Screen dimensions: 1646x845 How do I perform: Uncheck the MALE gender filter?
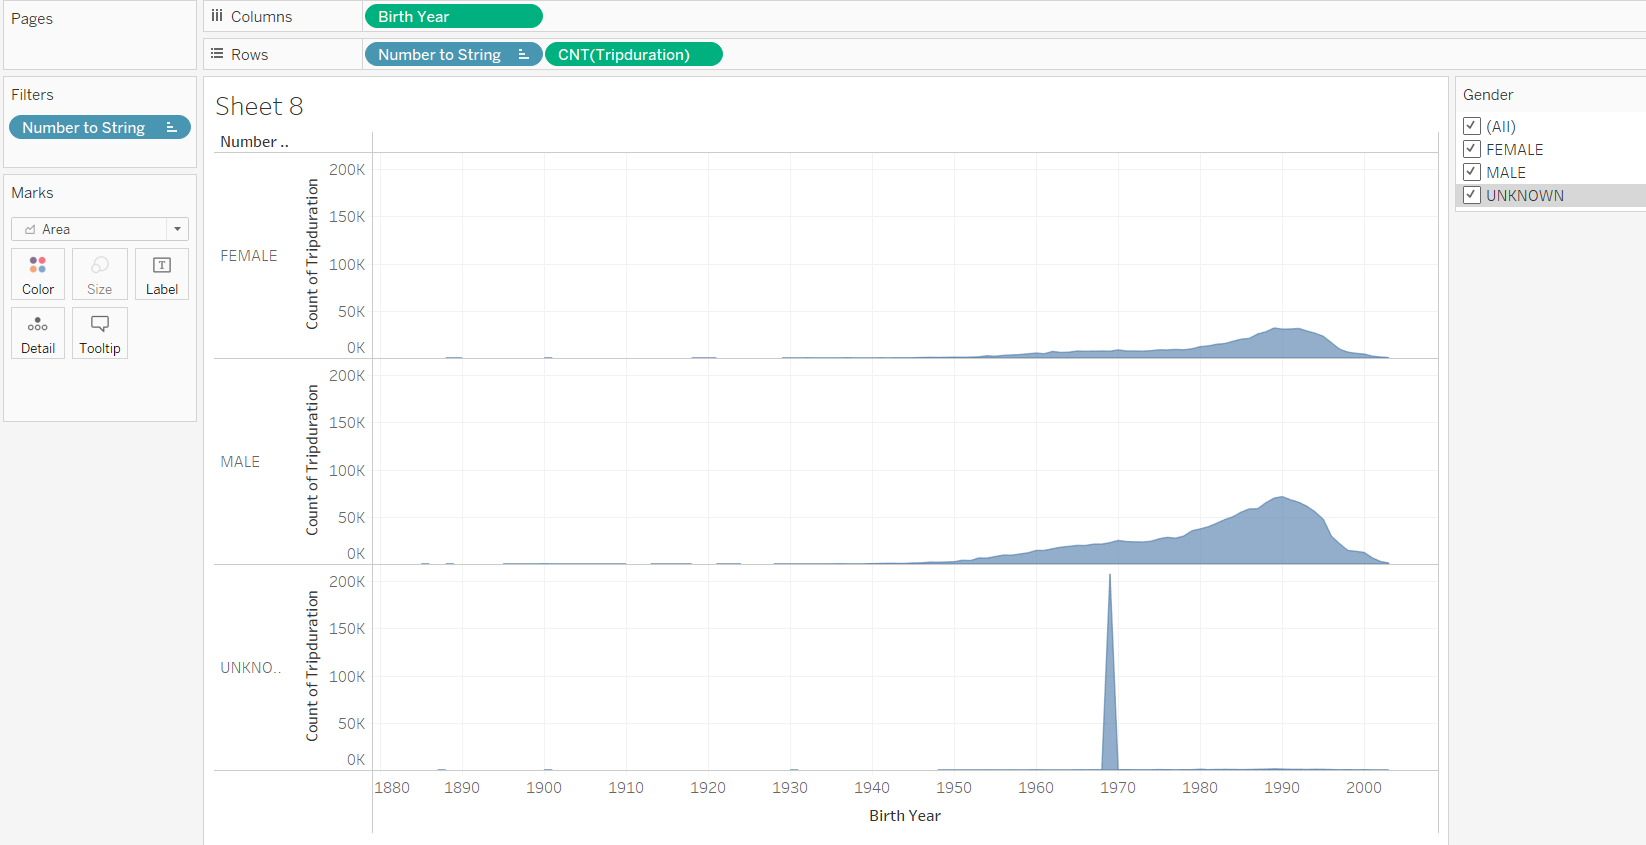1472,172
